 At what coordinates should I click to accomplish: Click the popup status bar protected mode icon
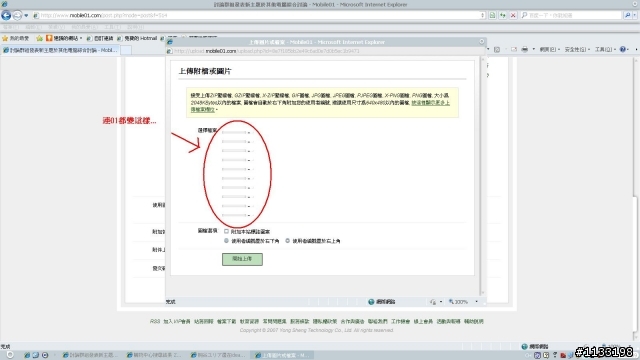click(x=433, y=302)
